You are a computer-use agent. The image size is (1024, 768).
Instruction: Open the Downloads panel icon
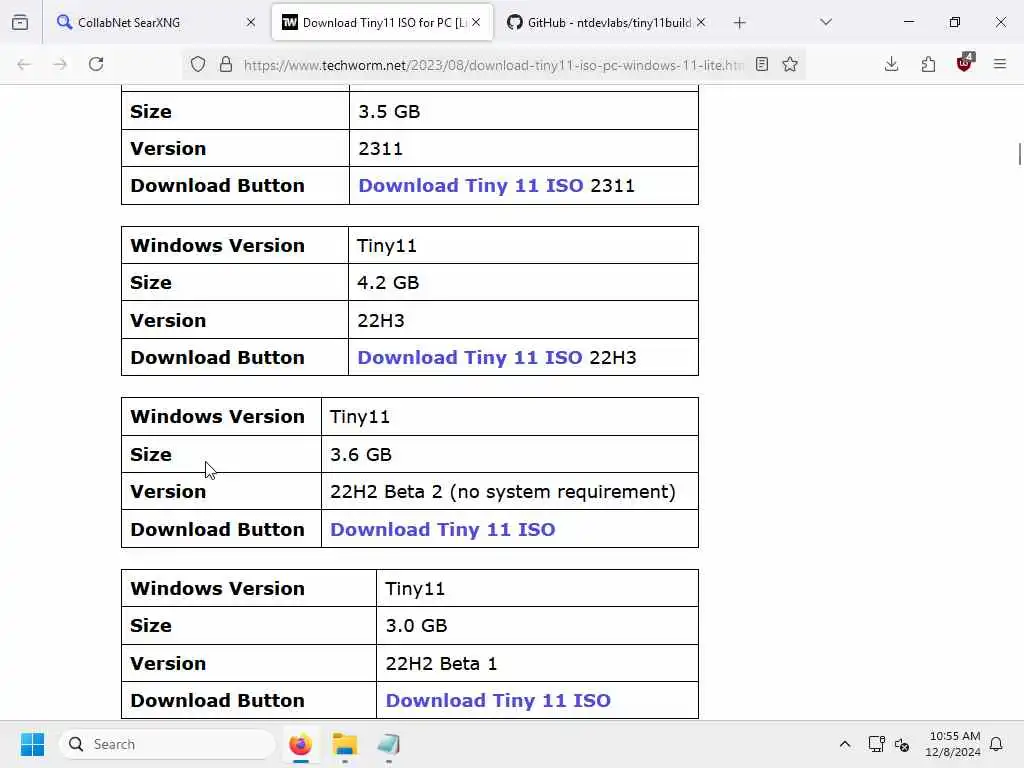pyautogui.click(x=891, y=64)
